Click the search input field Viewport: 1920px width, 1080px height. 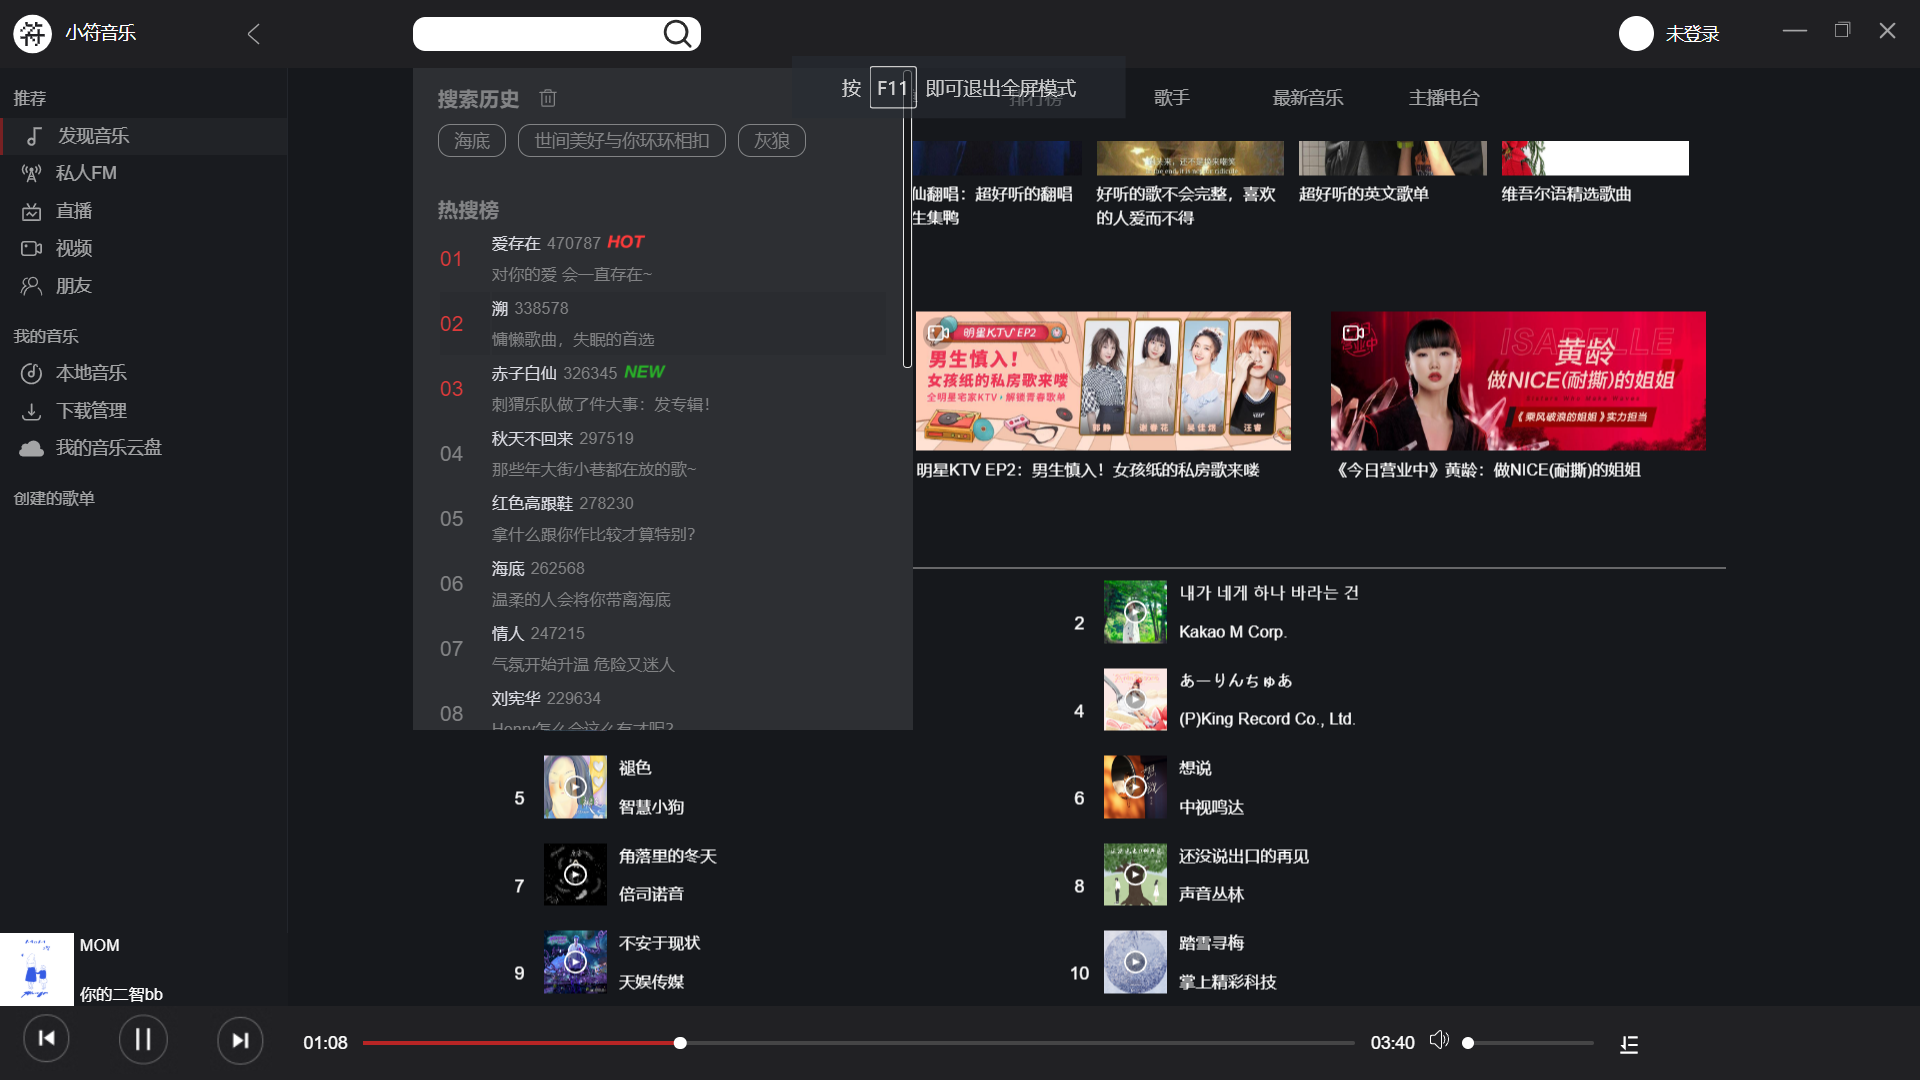537,34
